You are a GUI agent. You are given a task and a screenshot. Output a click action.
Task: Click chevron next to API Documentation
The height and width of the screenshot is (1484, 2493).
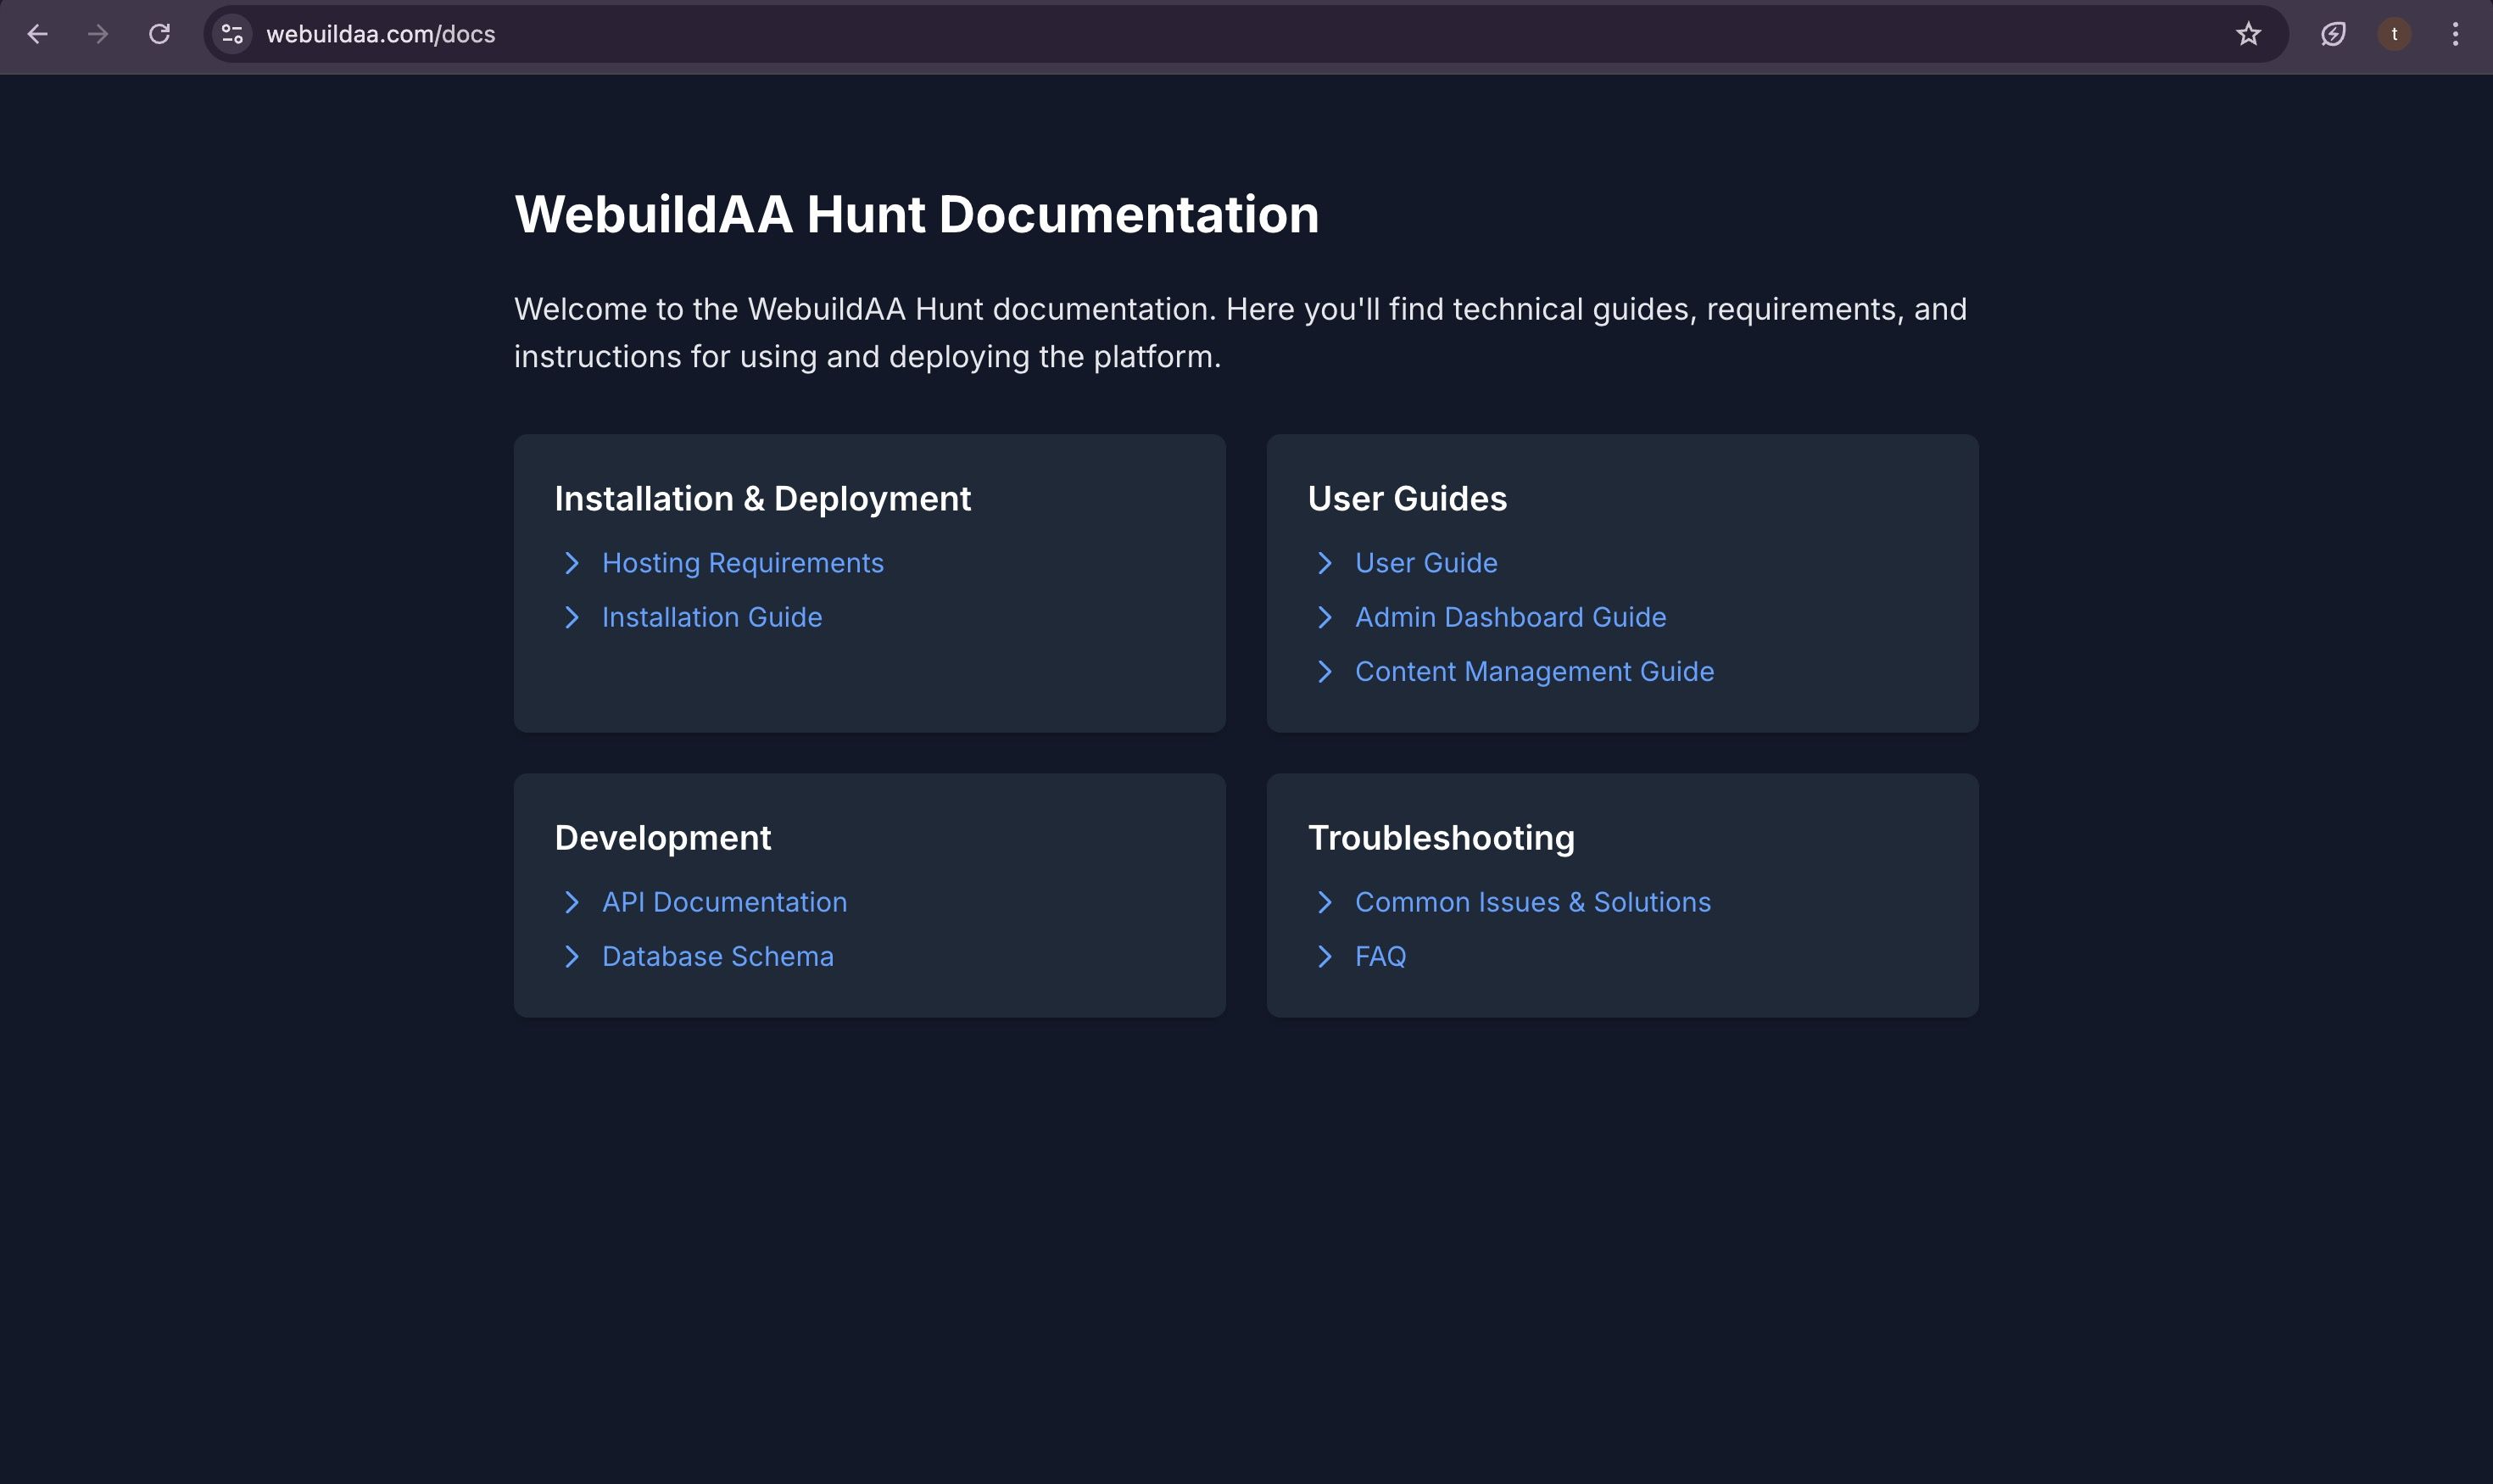(x=572, y=902)
